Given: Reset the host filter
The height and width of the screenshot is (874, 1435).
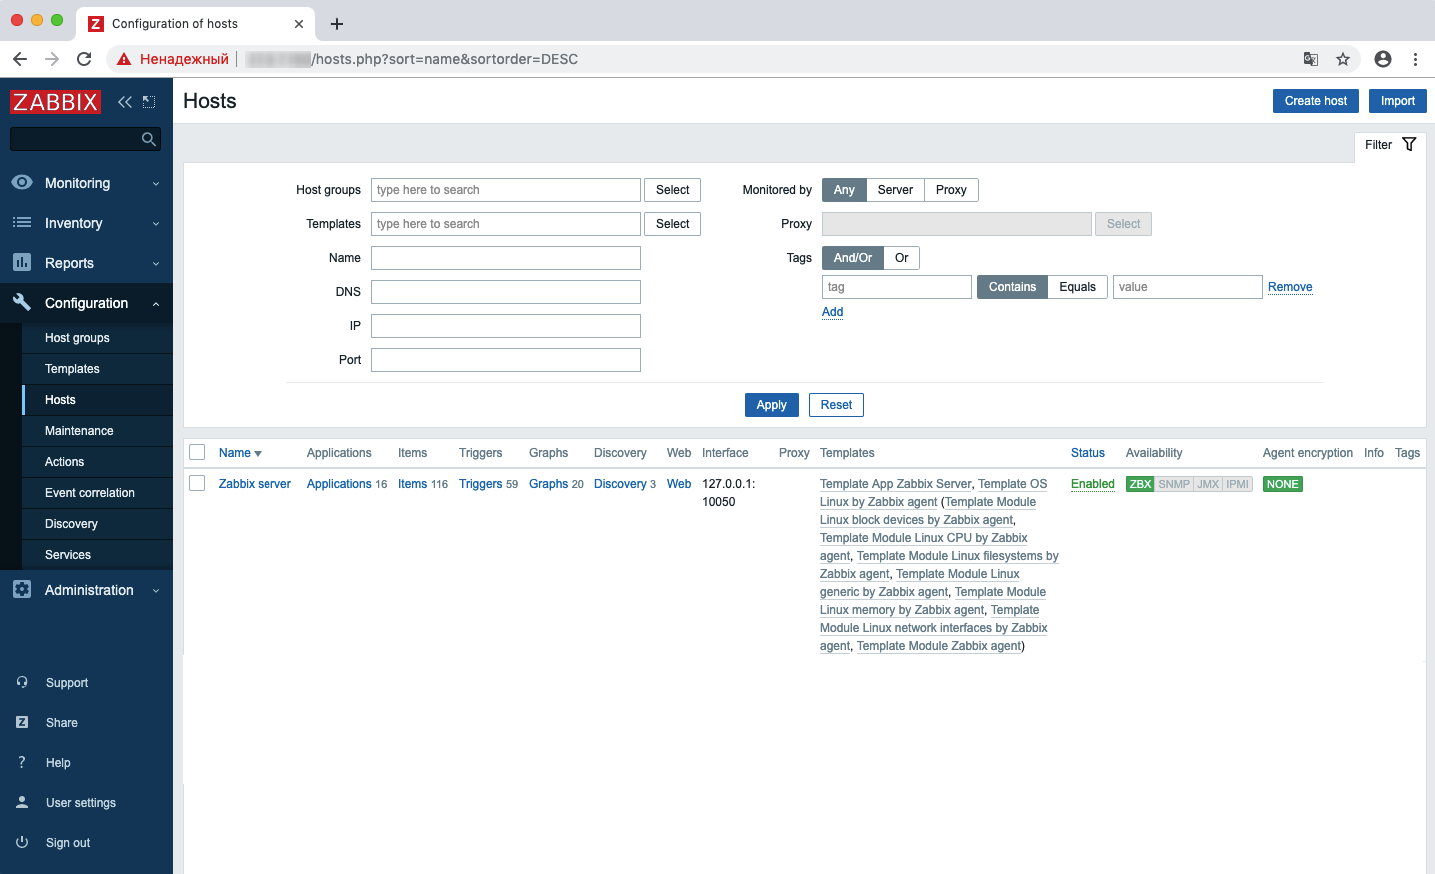Looking at the screenshot, I should (836, 405).
